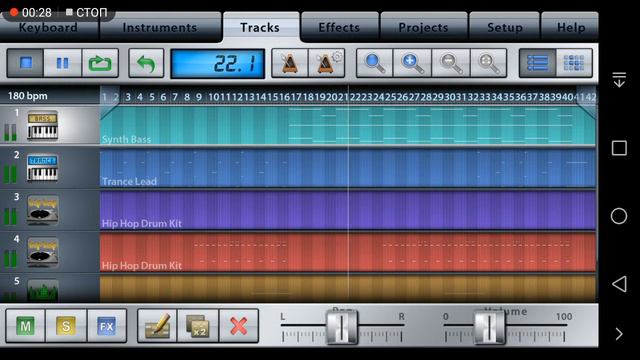The height and width of the screenshot is (360, 640).
Task: Tap Android recent apps square button
Action: 619,148
